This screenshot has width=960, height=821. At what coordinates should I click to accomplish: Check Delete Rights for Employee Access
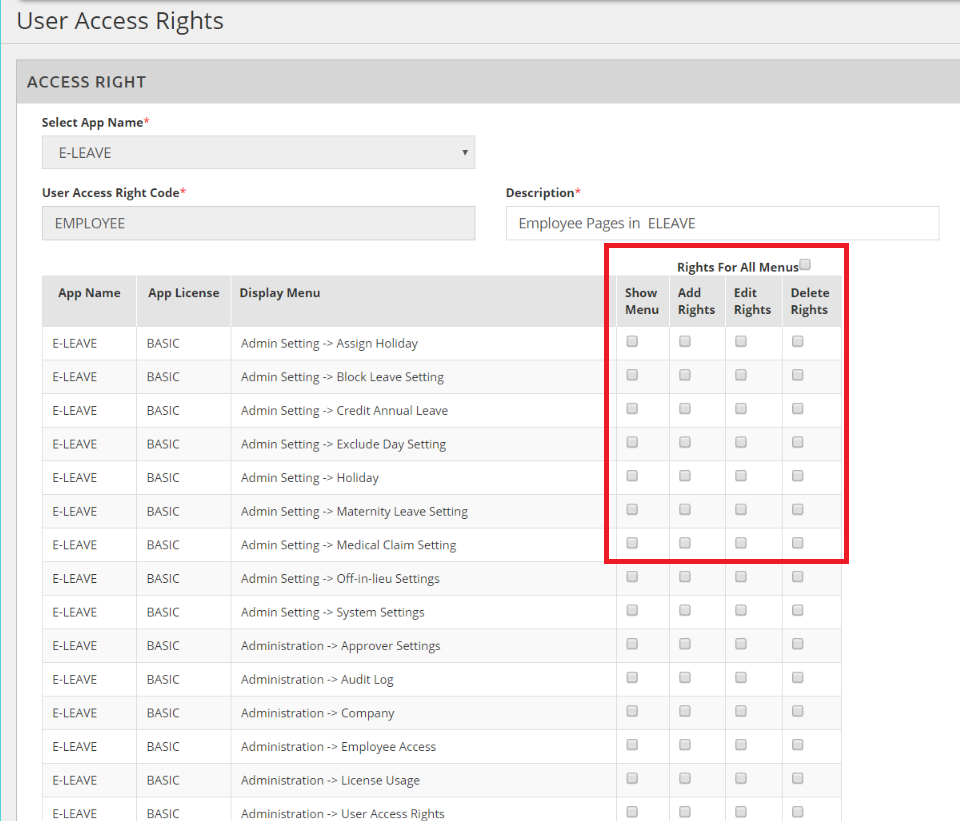[x=798, y=745]
